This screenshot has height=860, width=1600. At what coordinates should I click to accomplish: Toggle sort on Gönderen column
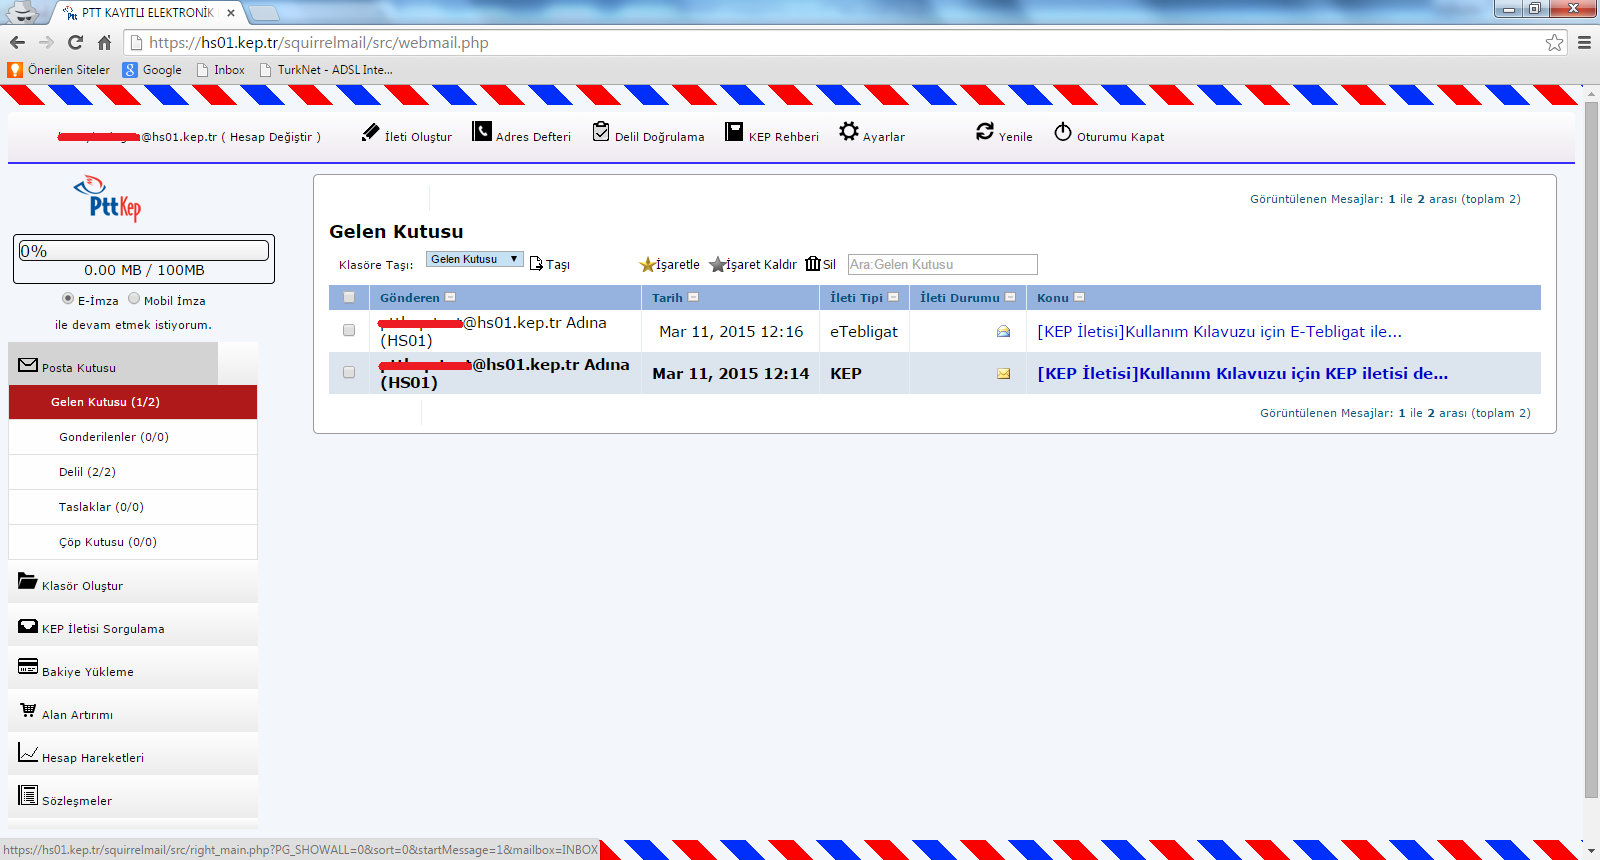[x=450, y=297]
